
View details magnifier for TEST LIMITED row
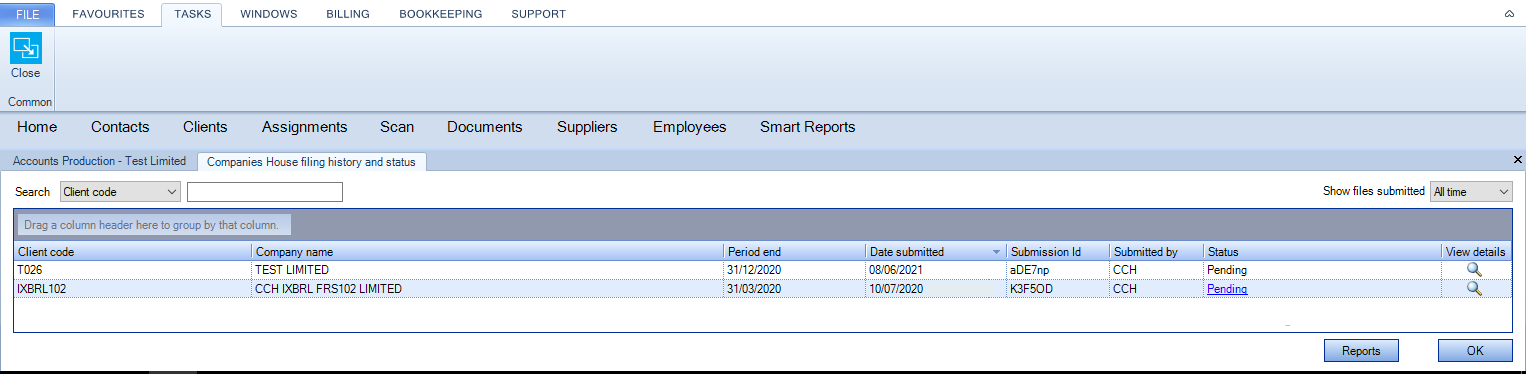coord(1473,270)
